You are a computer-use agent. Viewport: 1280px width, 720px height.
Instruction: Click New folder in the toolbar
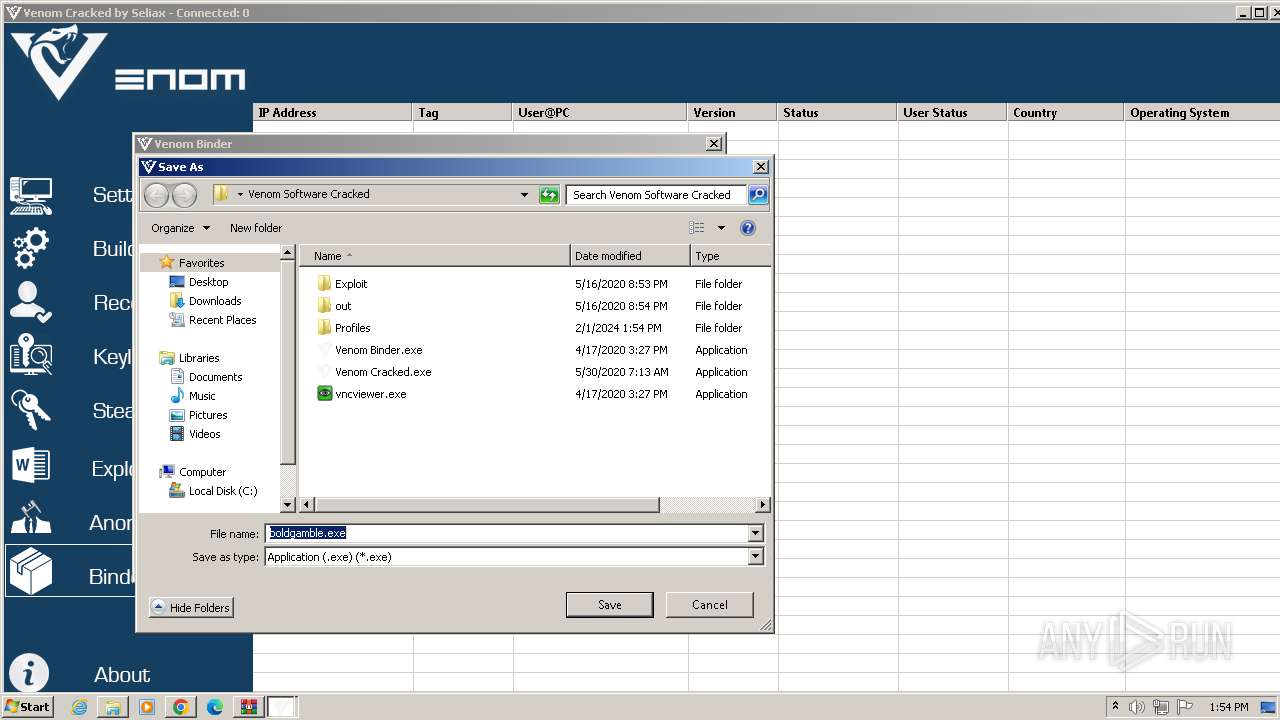[256, 228]
